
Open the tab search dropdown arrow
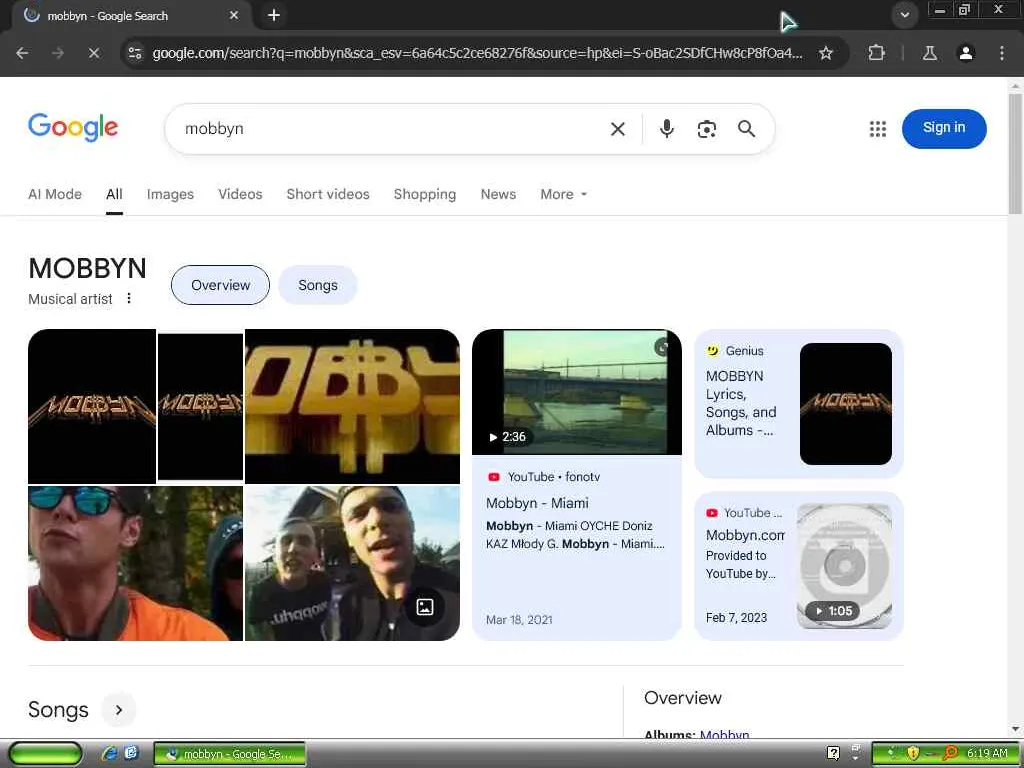[904, 15]
